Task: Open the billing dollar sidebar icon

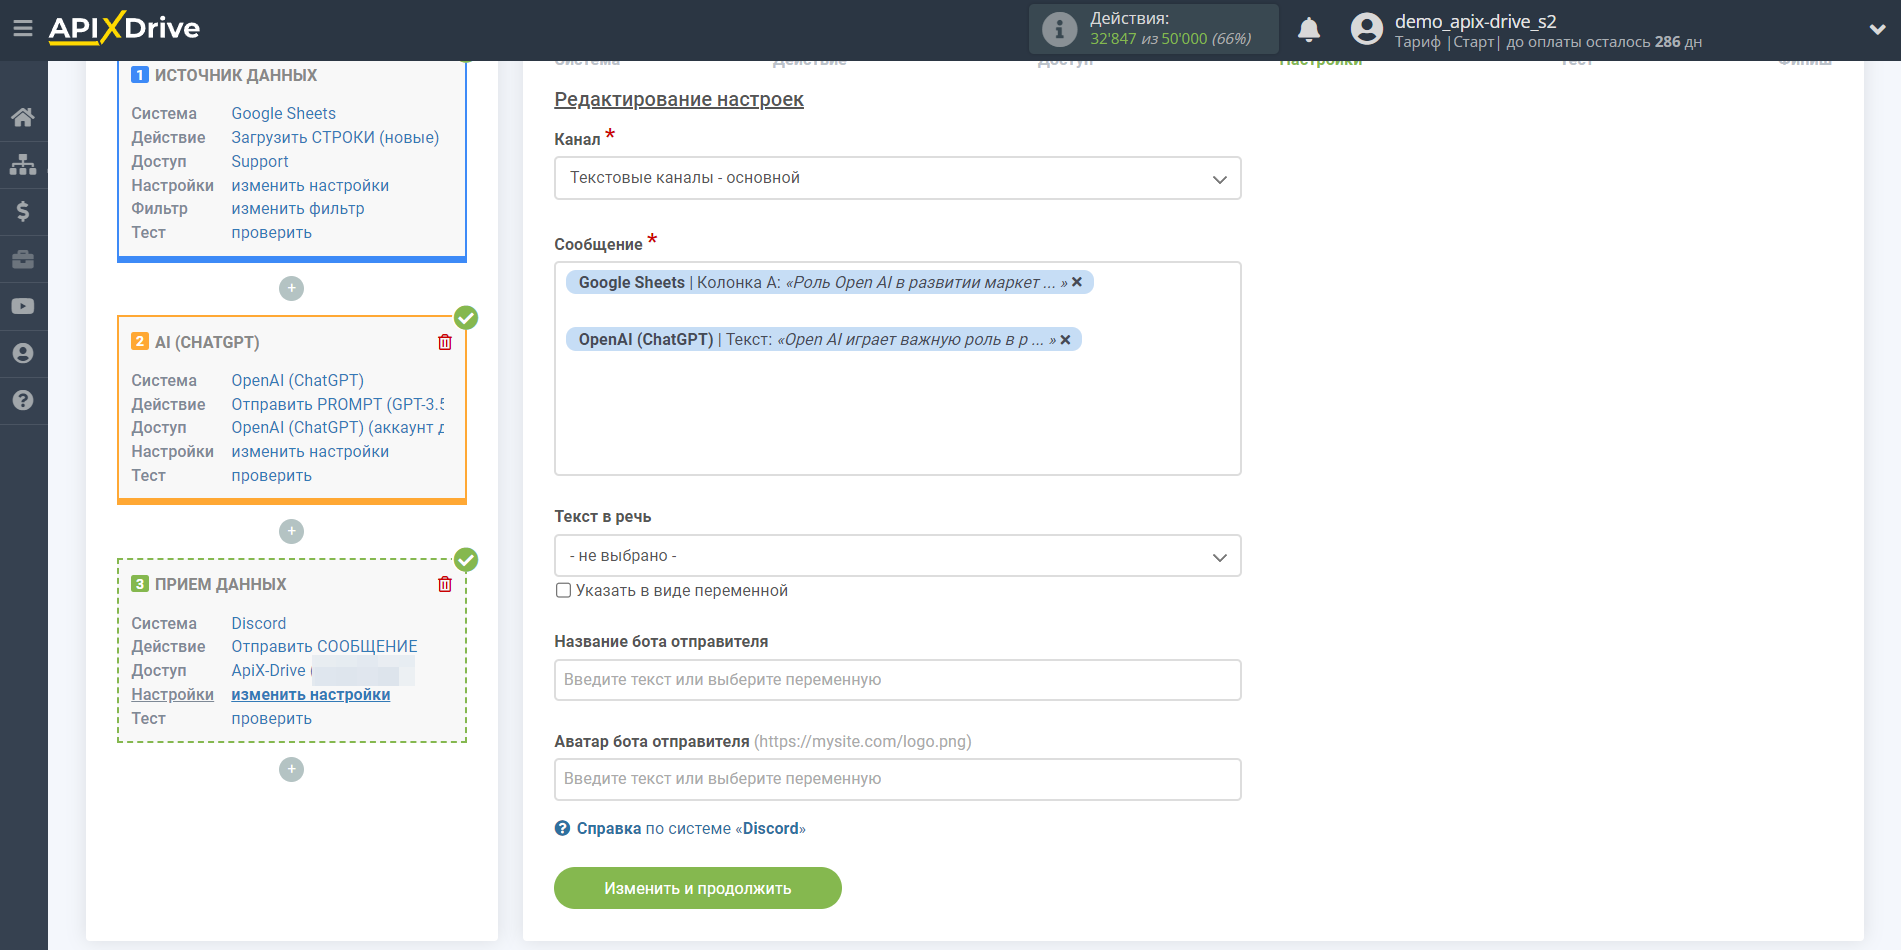Action: pyautogui.click(x=23, y=211)
